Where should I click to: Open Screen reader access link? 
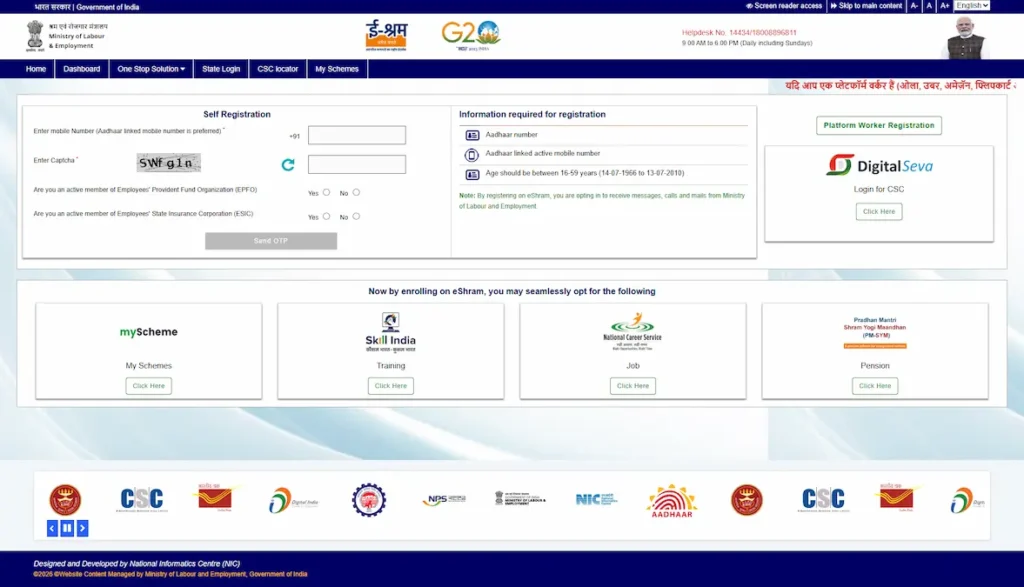(784, 6)
